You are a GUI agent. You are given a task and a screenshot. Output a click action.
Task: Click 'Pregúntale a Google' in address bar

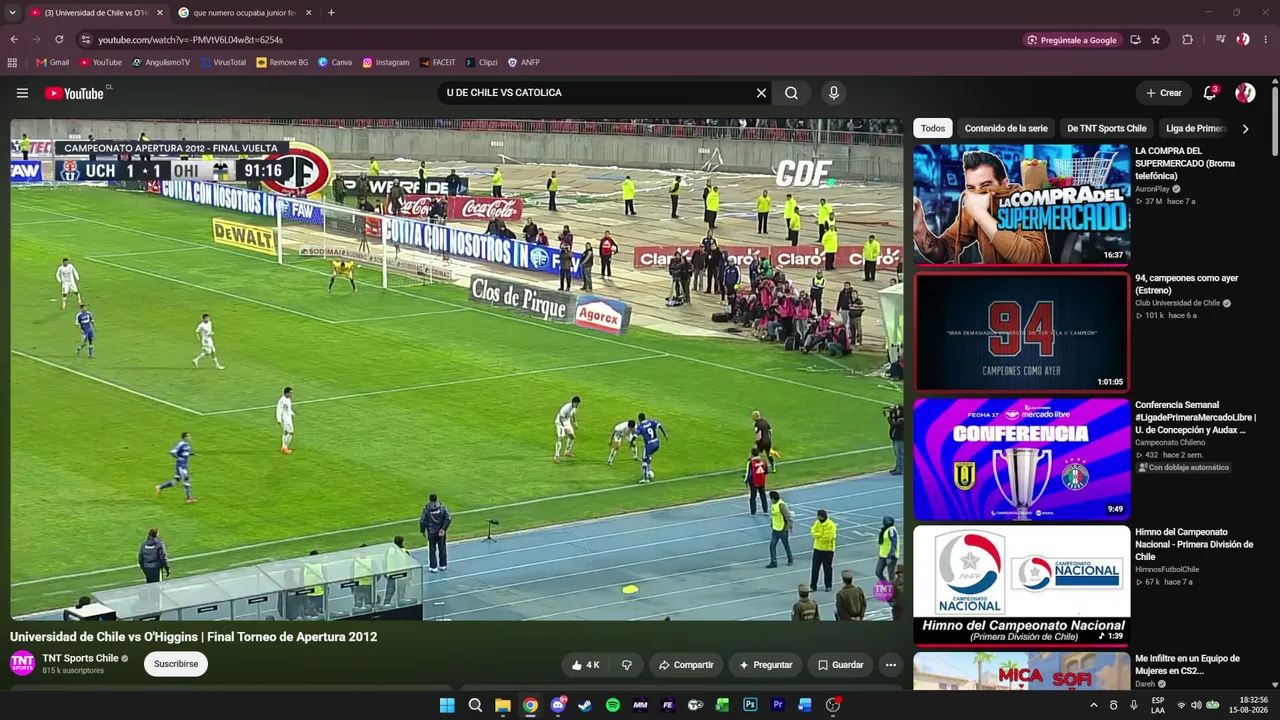click(x=1072, y=40)
